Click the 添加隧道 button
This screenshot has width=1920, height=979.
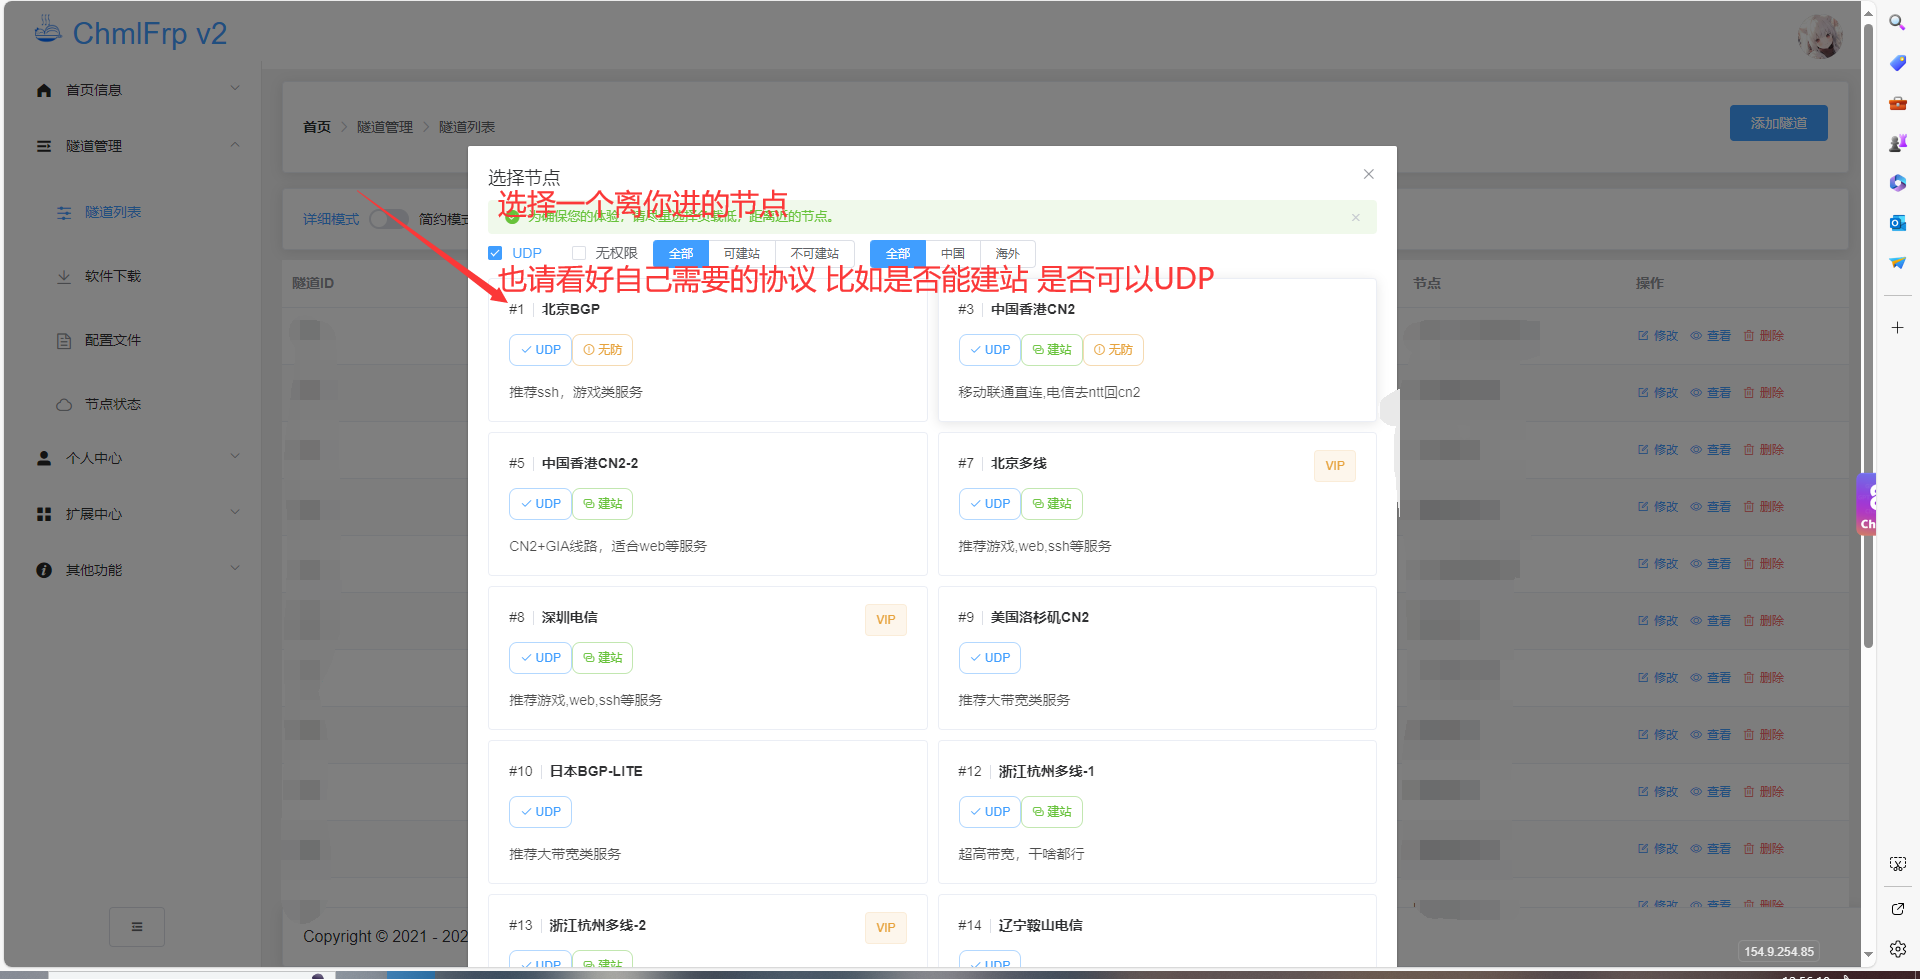tap(1778, 123)
